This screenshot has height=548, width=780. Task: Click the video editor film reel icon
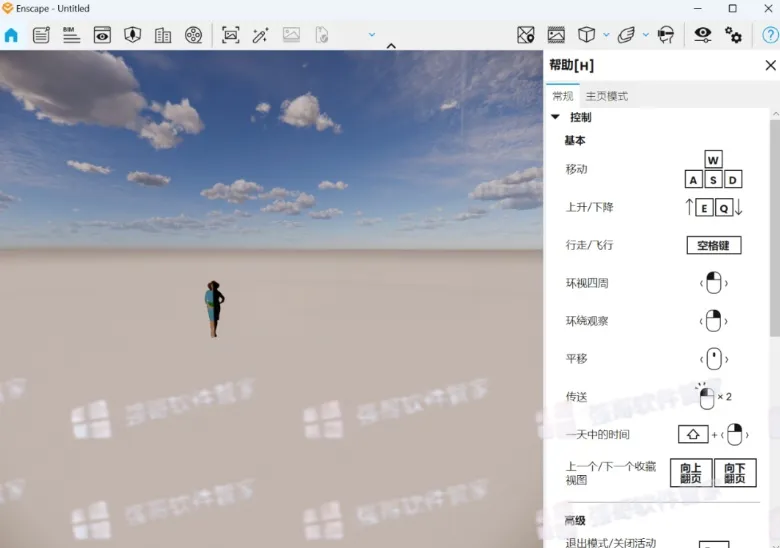coord(193,35)
